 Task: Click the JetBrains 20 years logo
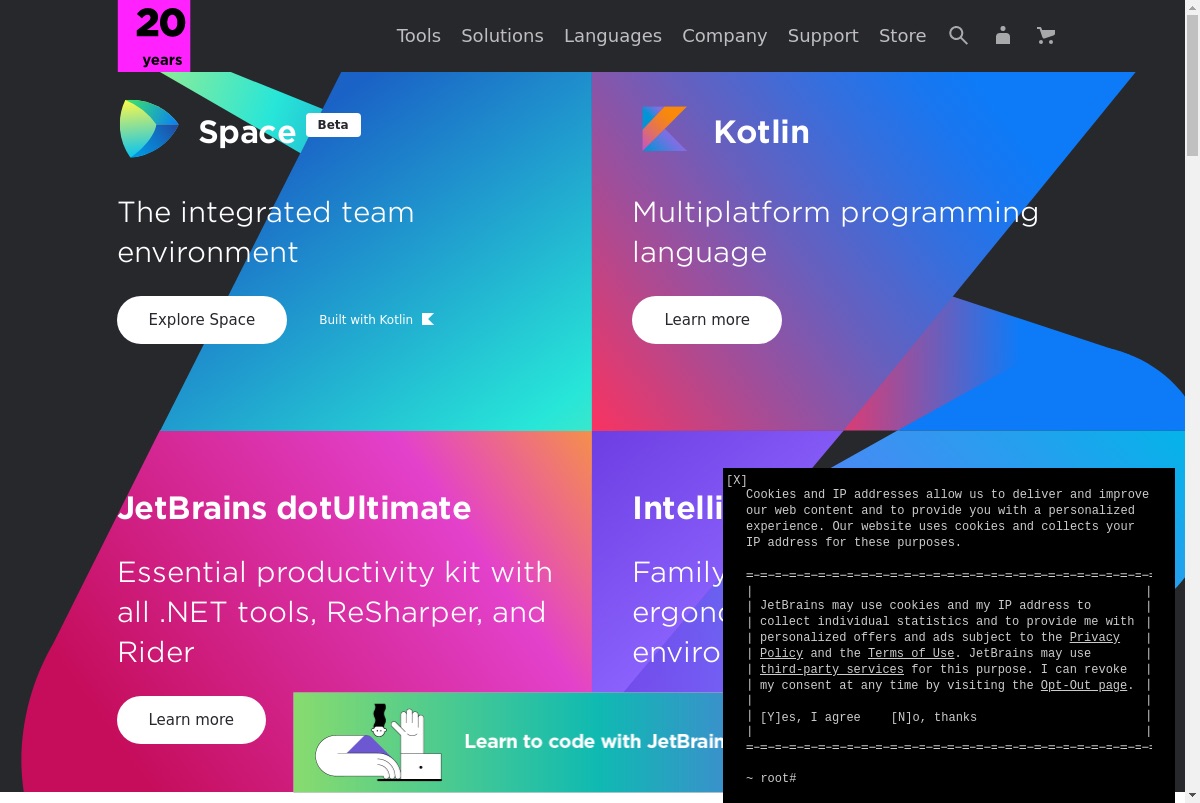pos(154,36)
